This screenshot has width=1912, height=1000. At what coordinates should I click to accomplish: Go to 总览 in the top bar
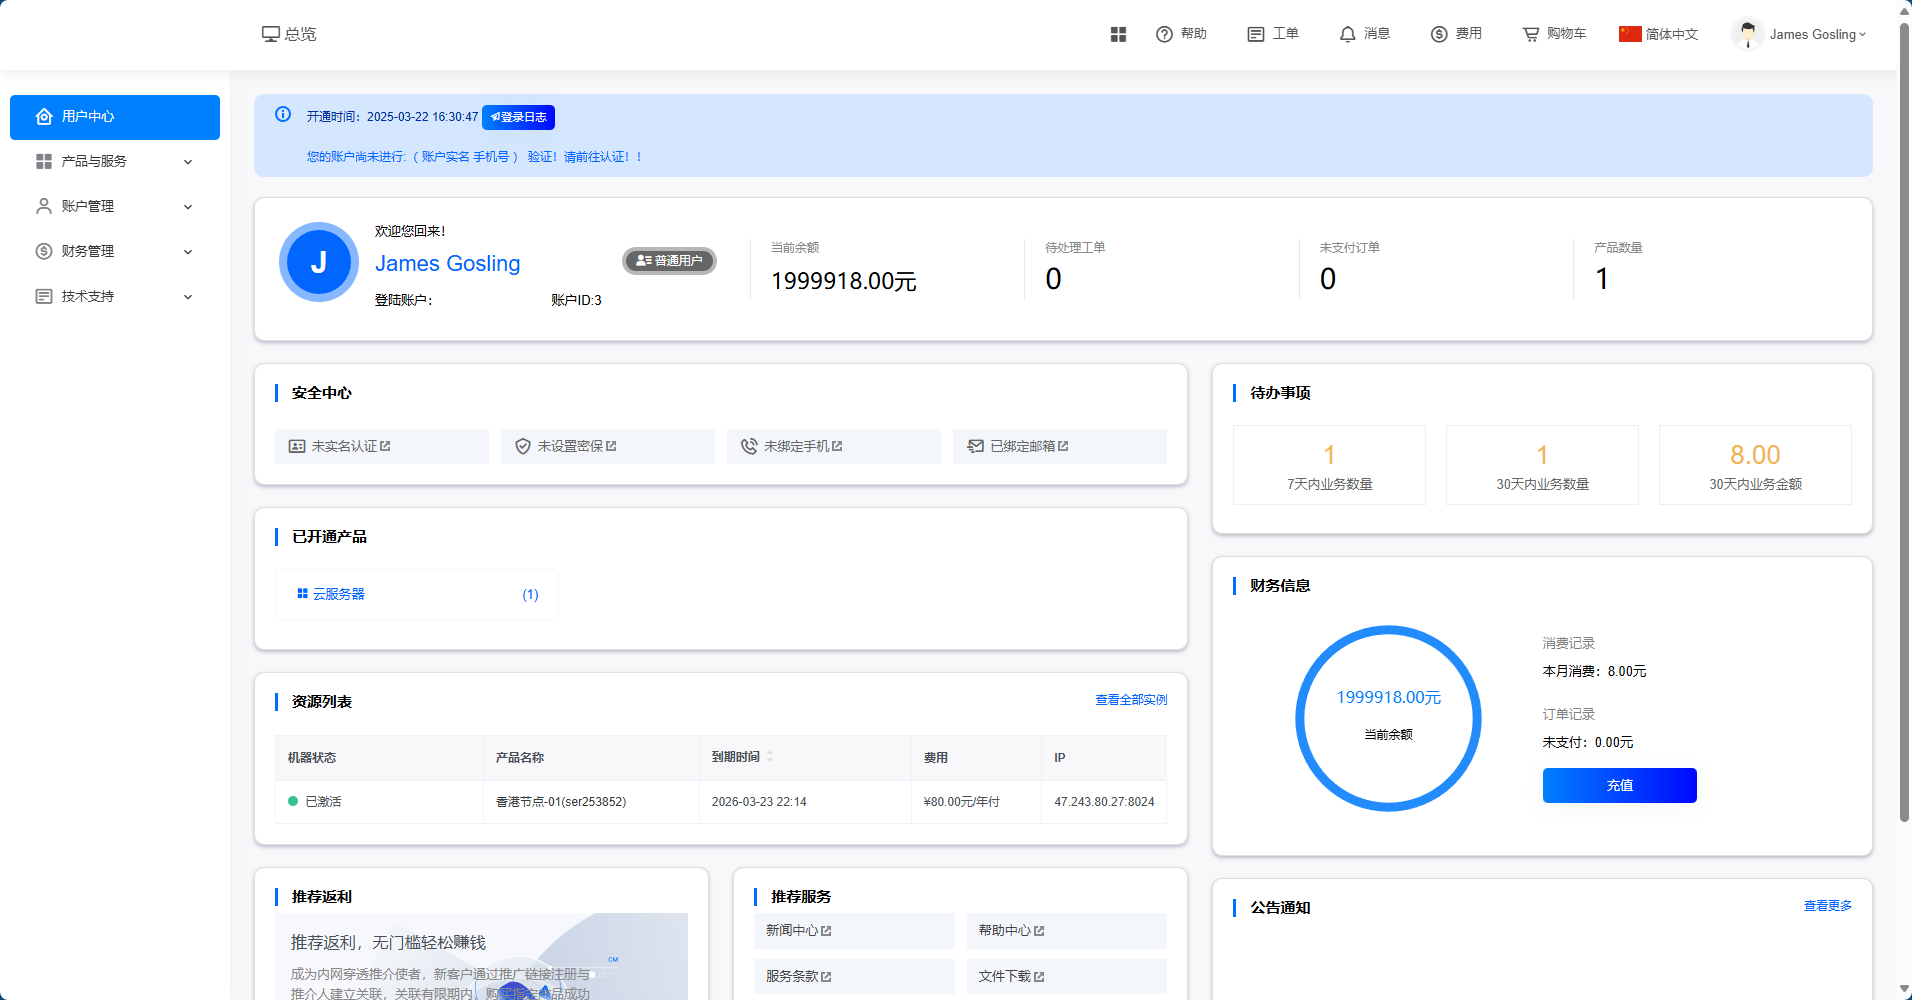289,34
